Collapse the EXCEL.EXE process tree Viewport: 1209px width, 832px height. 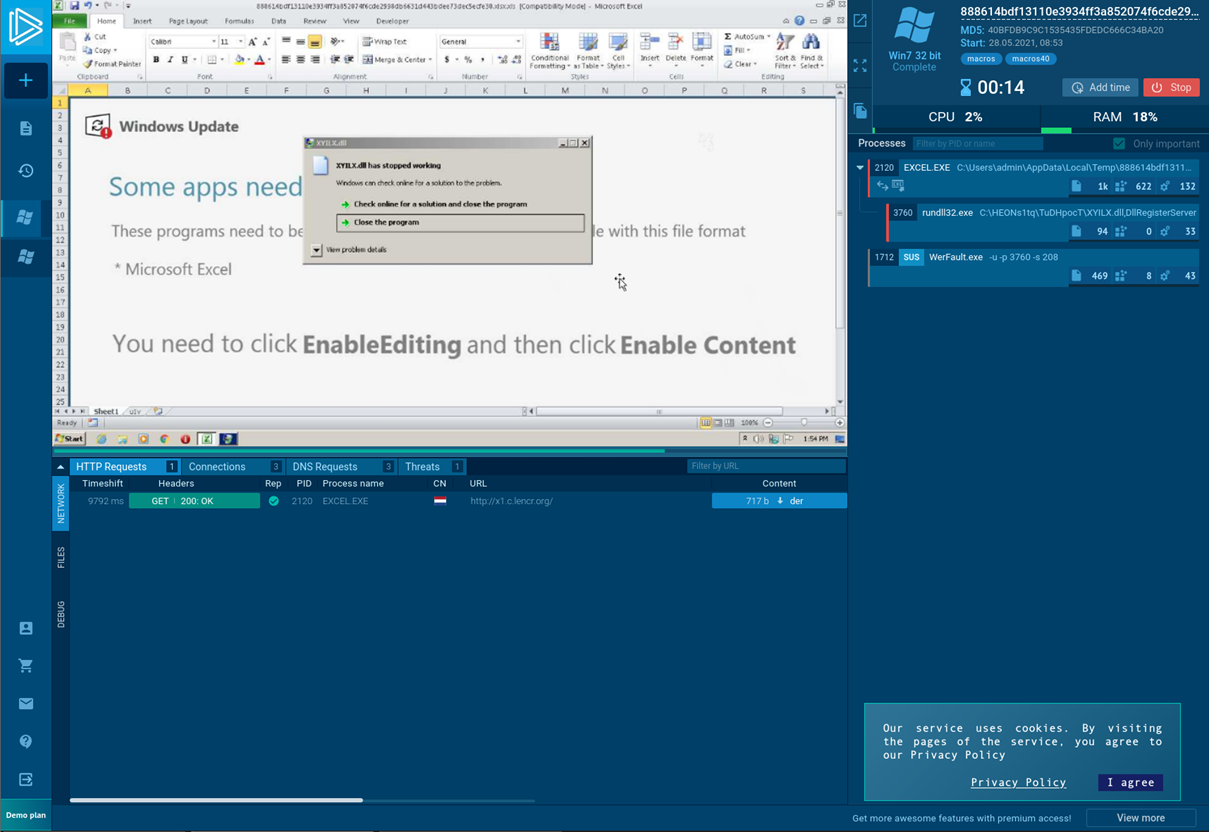click(x=860, y=168)
